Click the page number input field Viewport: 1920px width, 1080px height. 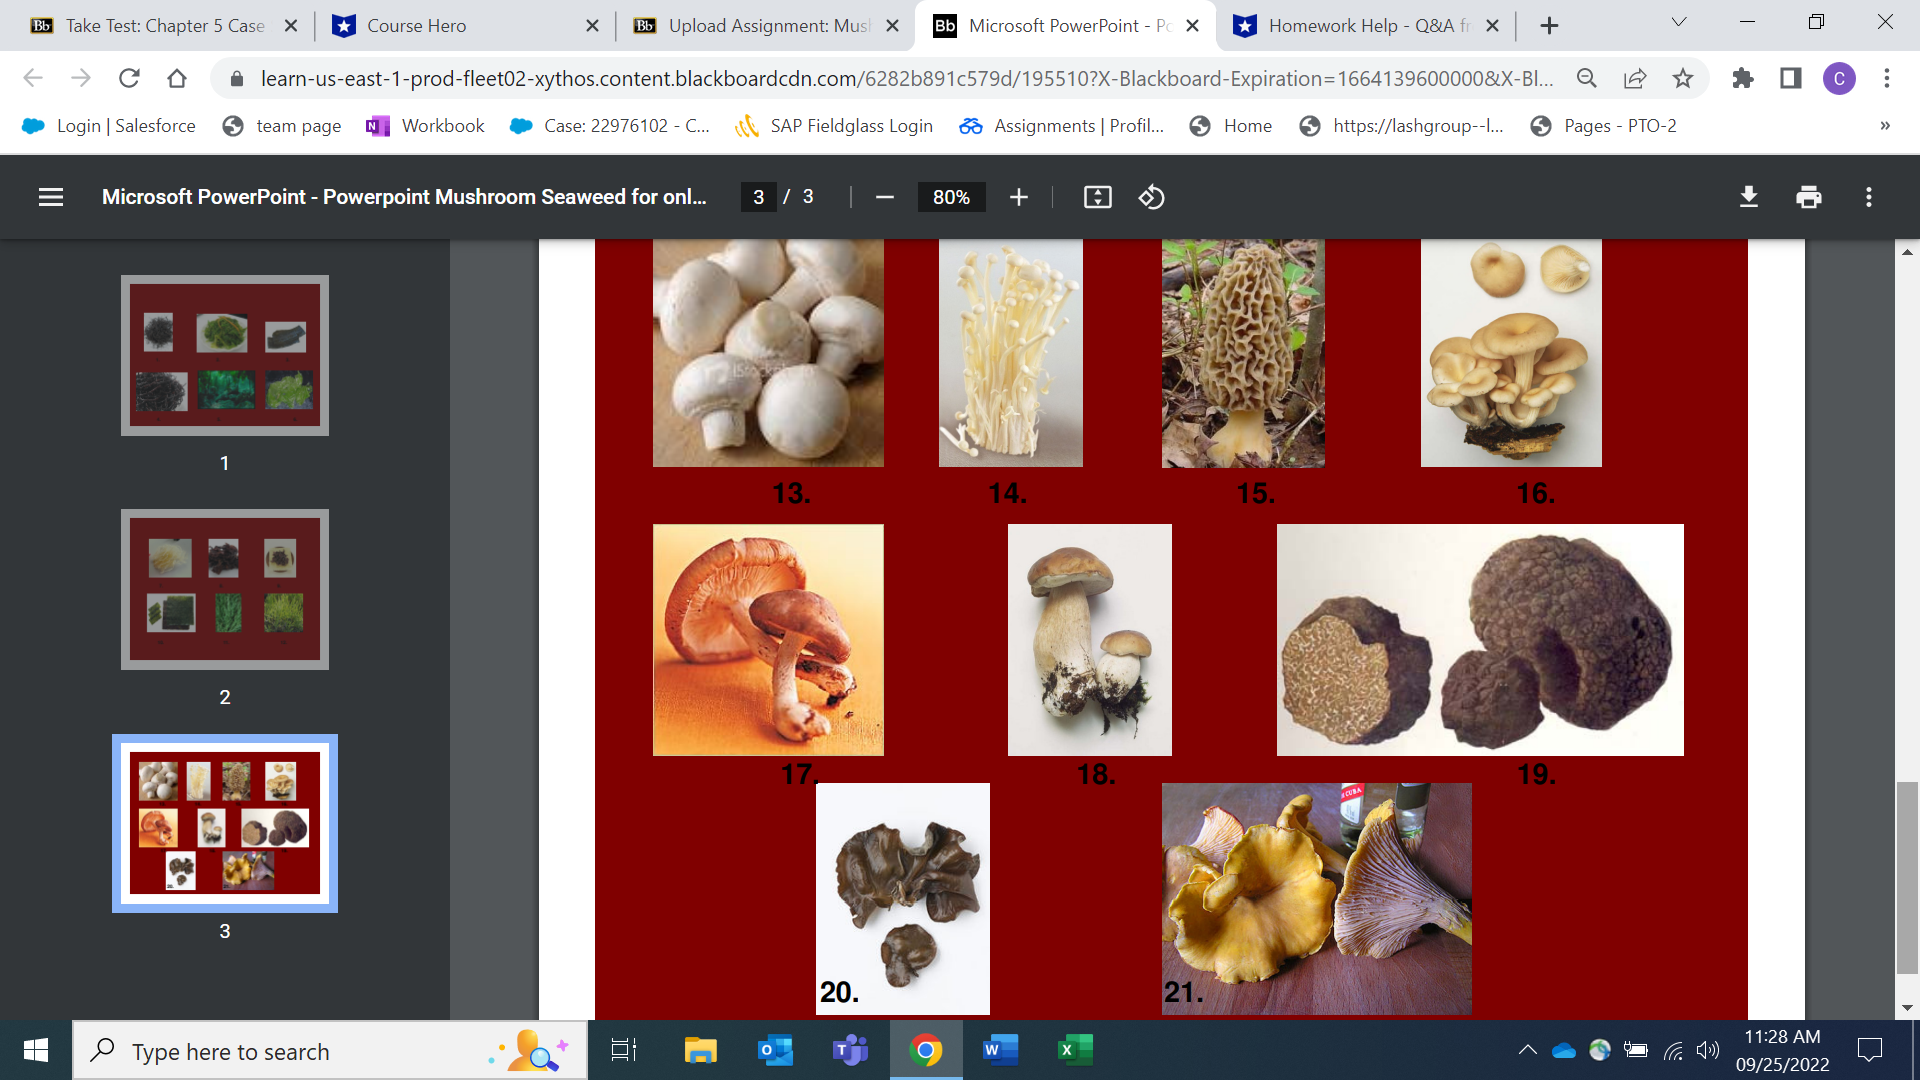(x=759, y=197)
